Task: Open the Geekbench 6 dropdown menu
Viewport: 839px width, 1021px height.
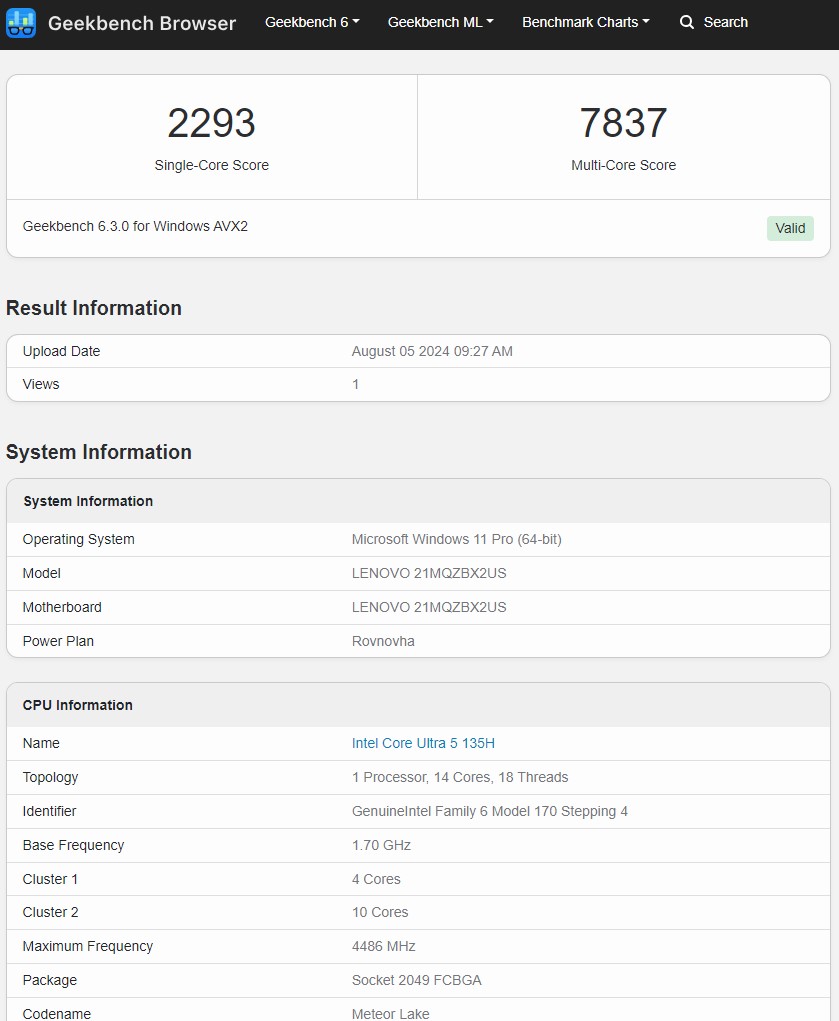Action: [x=312, y=22]
